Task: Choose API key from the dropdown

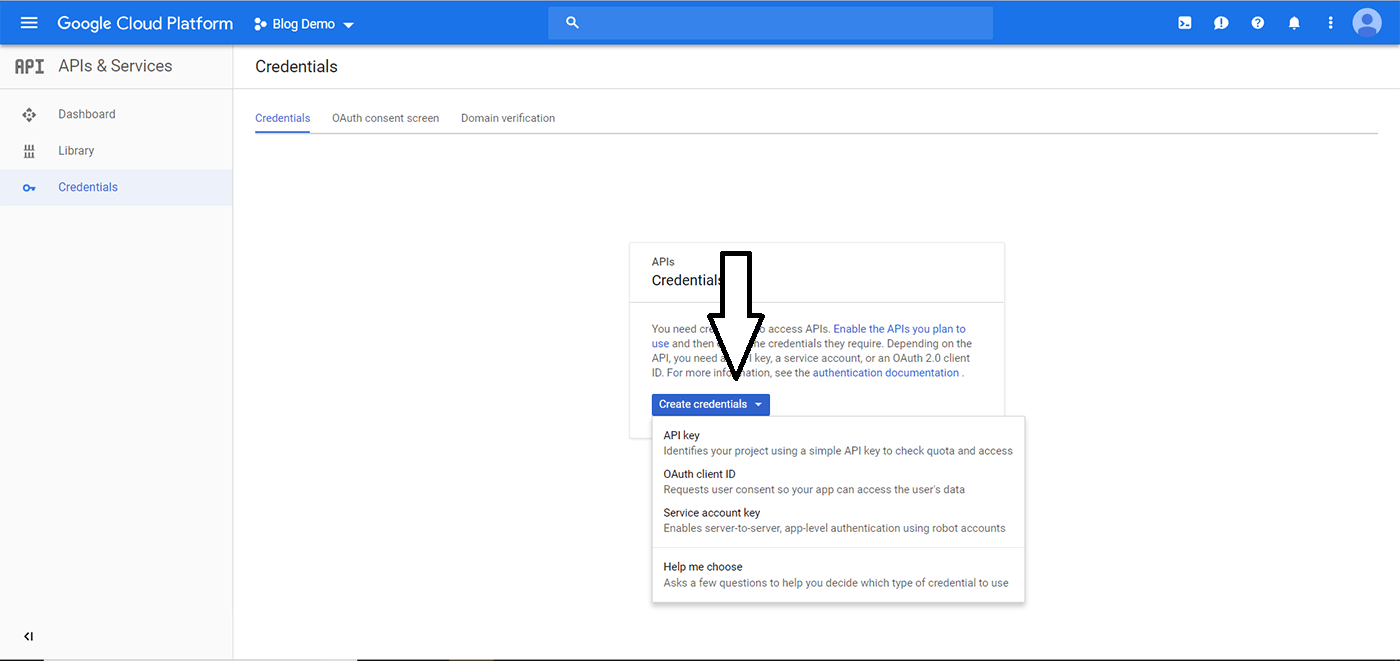Action: pyautogui.click(x=838, y=443)
